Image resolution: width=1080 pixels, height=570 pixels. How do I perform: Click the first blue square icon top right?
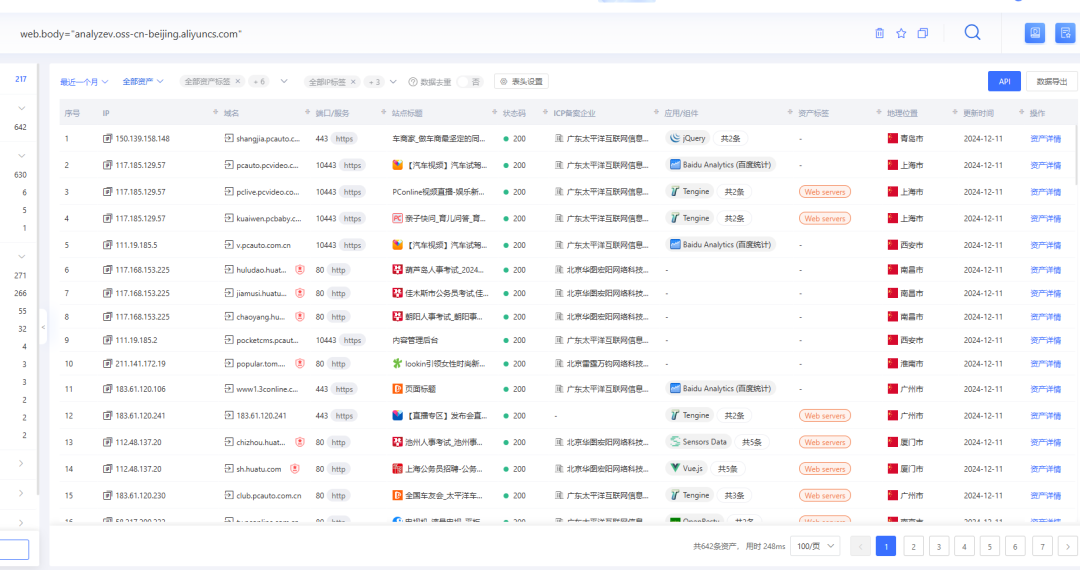tap(1035, 33)
